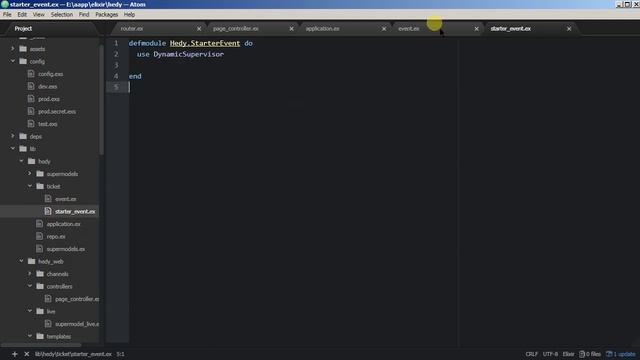This screenshot has height=360, width=640.
Task: Close the event.ex tab
Action: click(x=476, y=29)
